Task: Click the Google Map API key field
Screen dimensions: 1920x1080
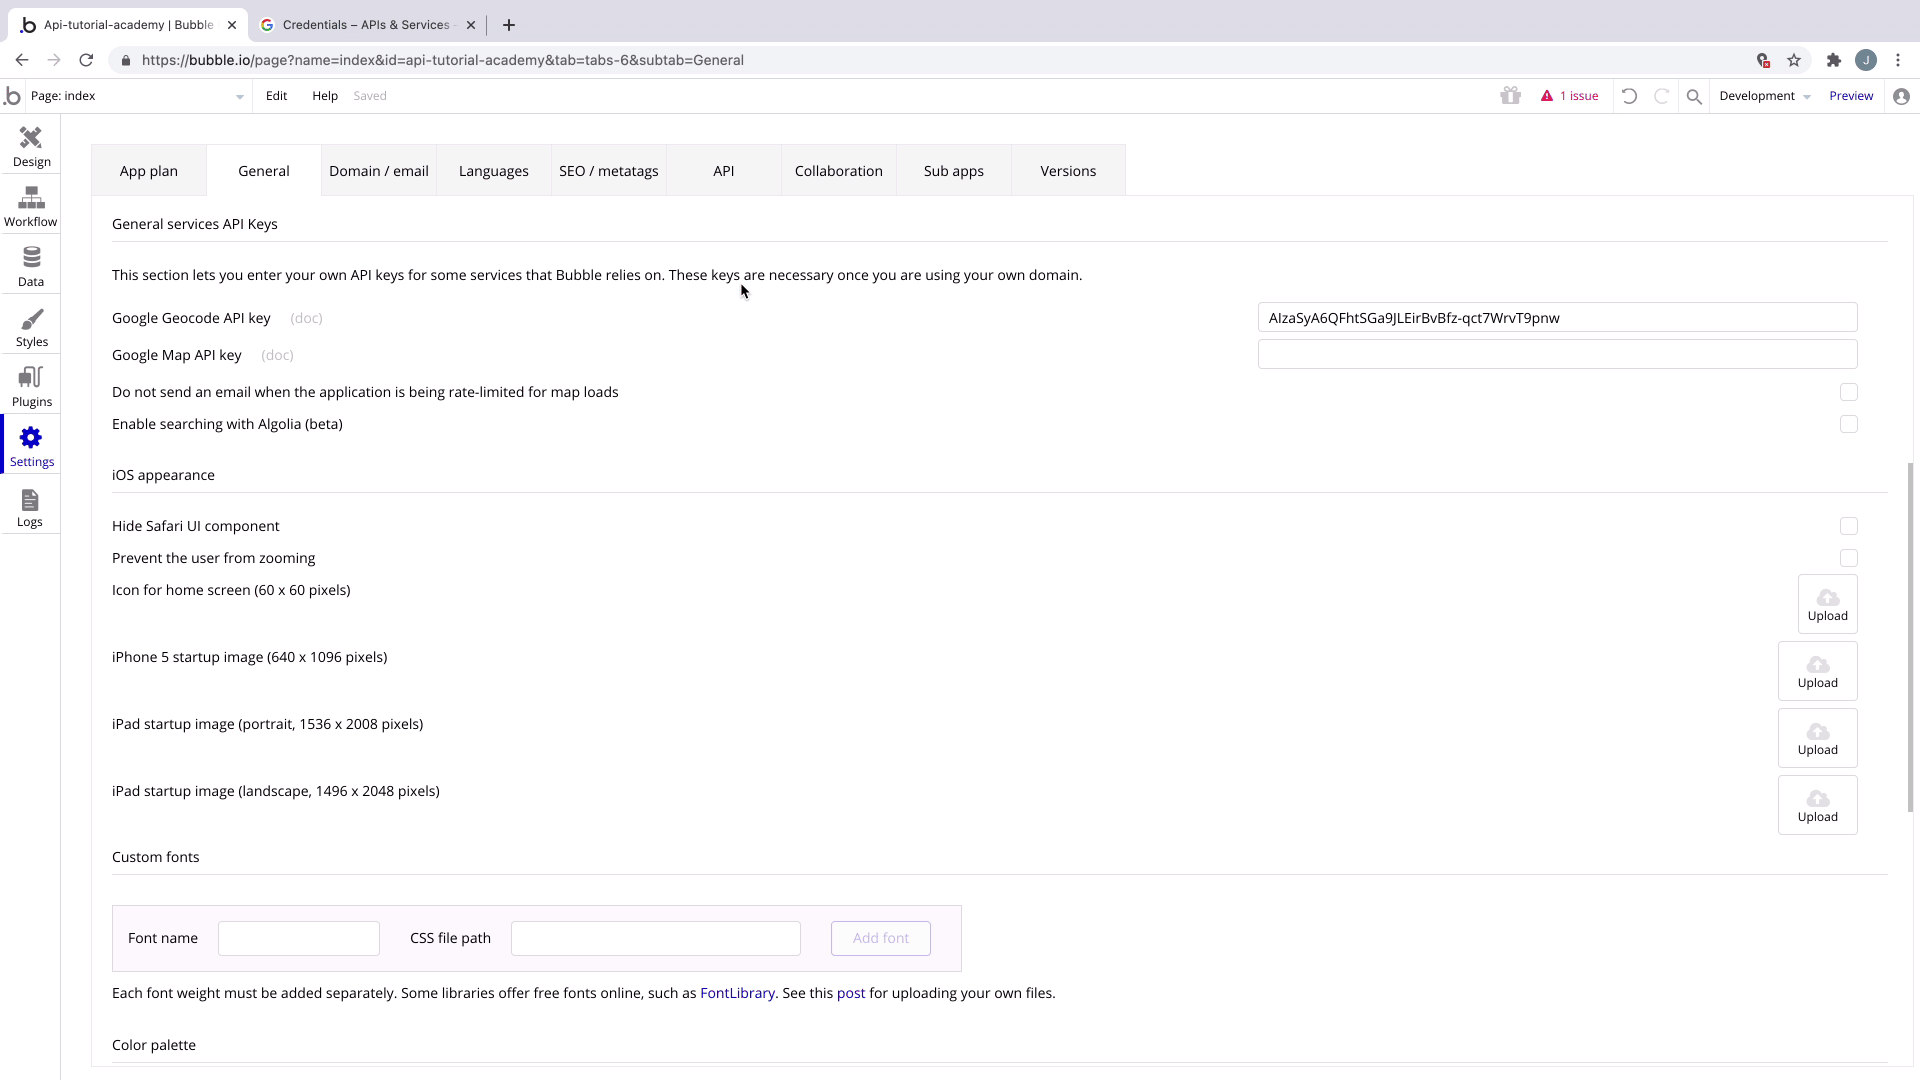Action: tap(1556, 354)
